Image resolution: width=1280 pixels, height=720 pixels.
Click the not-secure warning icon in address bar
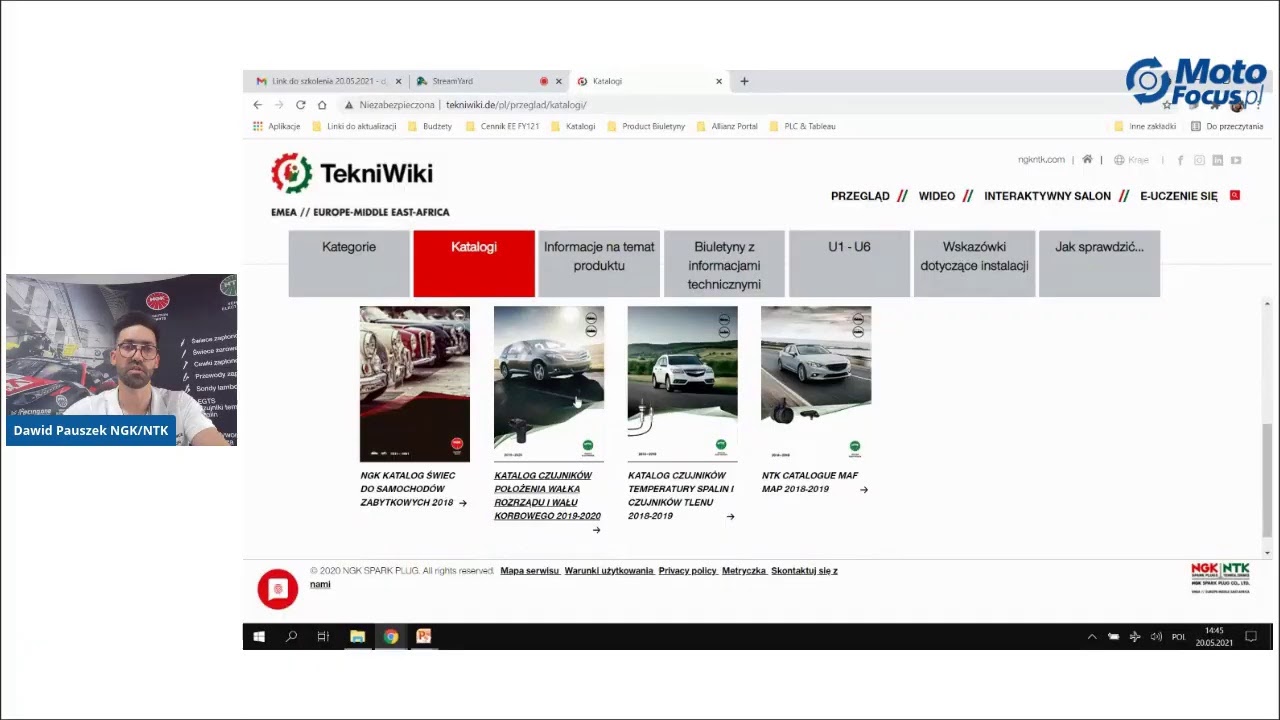[x=349, y=104]
